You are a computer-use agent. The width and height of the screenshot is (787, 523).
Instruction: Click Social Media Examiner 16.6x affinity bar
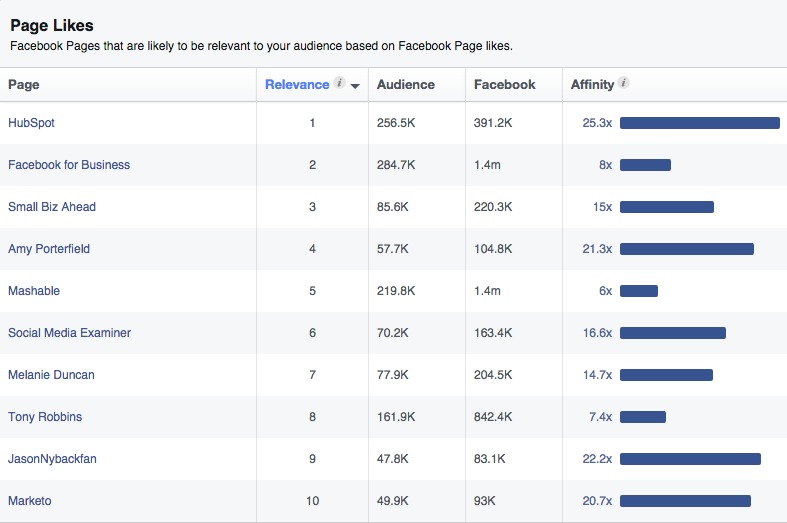673,333
